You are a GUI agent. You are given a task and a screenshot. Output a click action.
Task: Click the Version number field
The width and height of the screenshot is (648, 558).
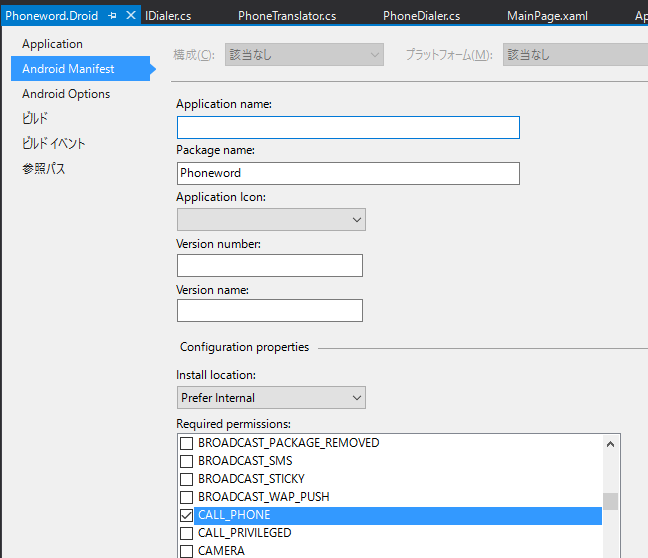pyautogui.click(x=270, y=265)
